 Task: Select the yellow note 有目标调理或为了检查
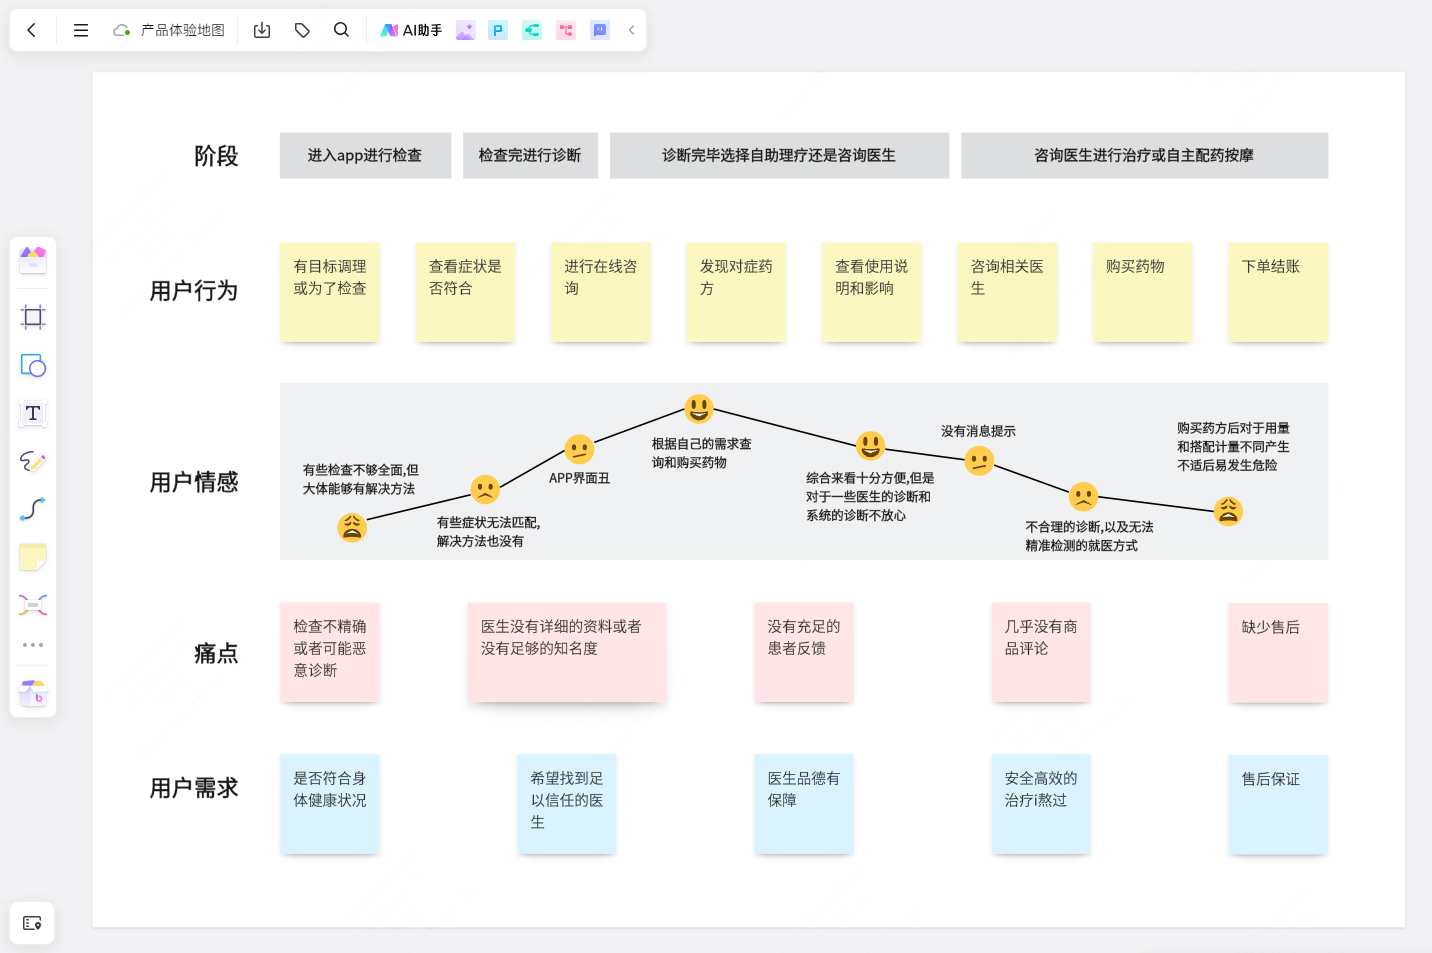(330, 292)
